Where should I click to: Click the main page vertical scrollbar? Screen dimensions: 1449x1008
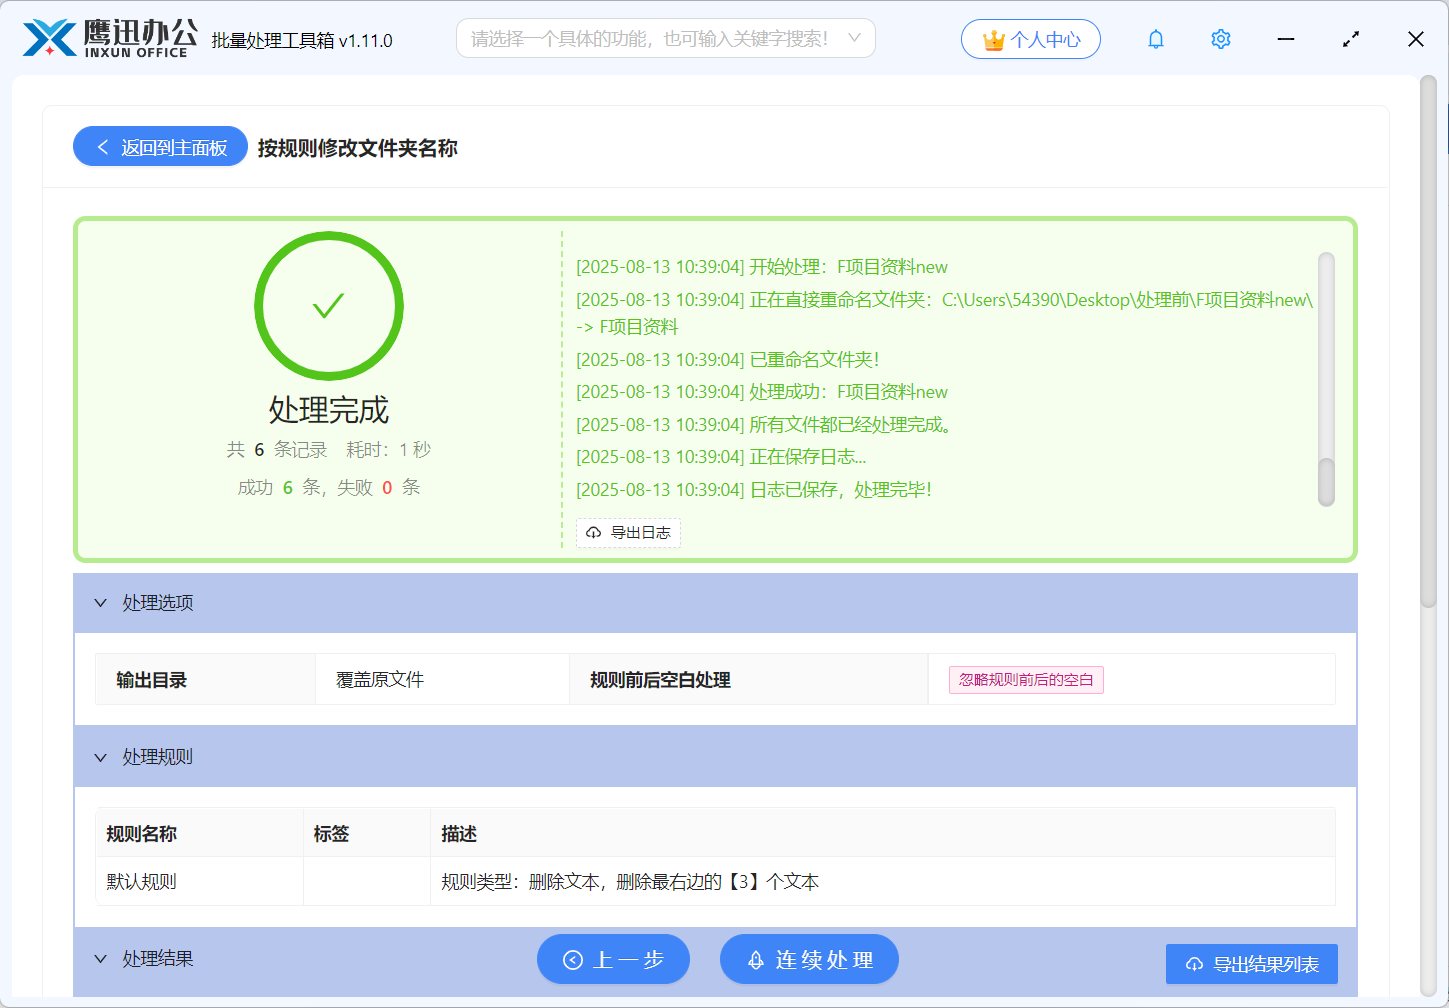tap(1428, 340)
